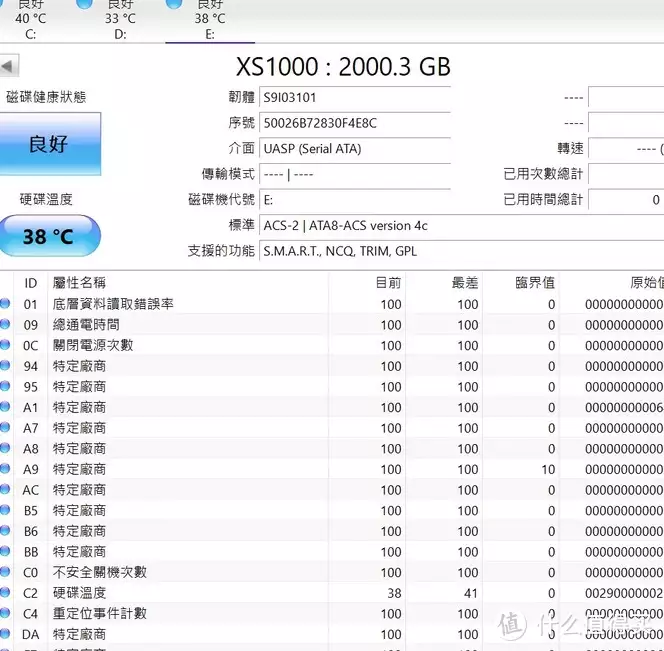Image resolution: width=664 pixels, height=651 pixels.
Task: Select the 底層資料讀取錯誤率 attribute row
Action: [332, 304]
